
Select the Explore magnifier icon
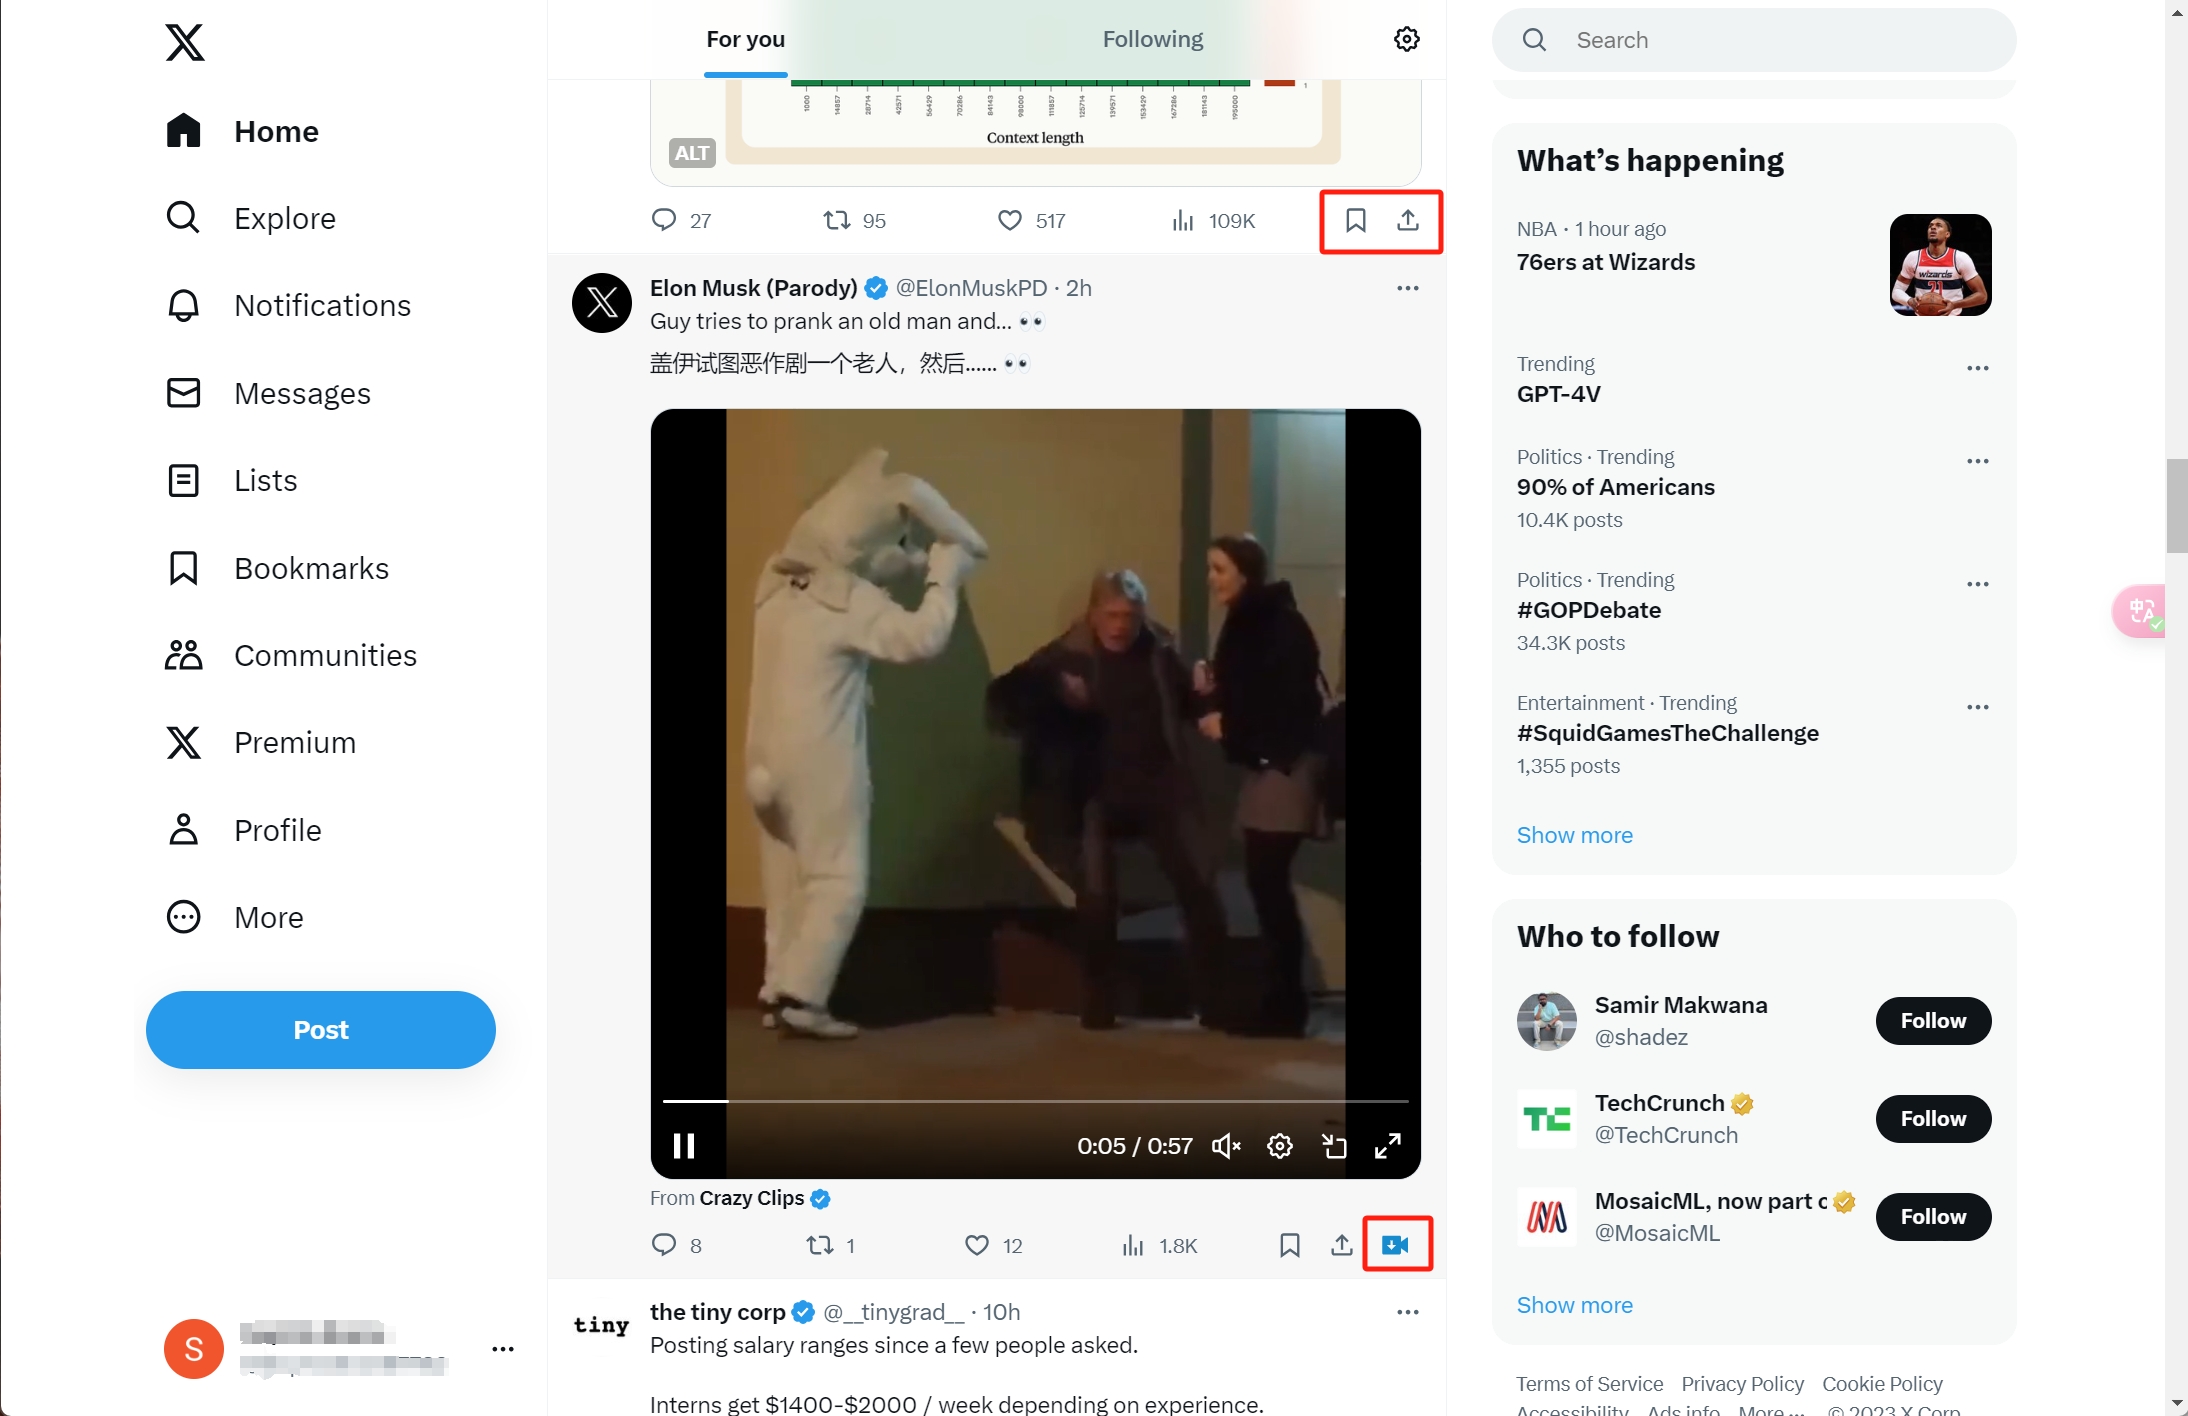[184, 217]
